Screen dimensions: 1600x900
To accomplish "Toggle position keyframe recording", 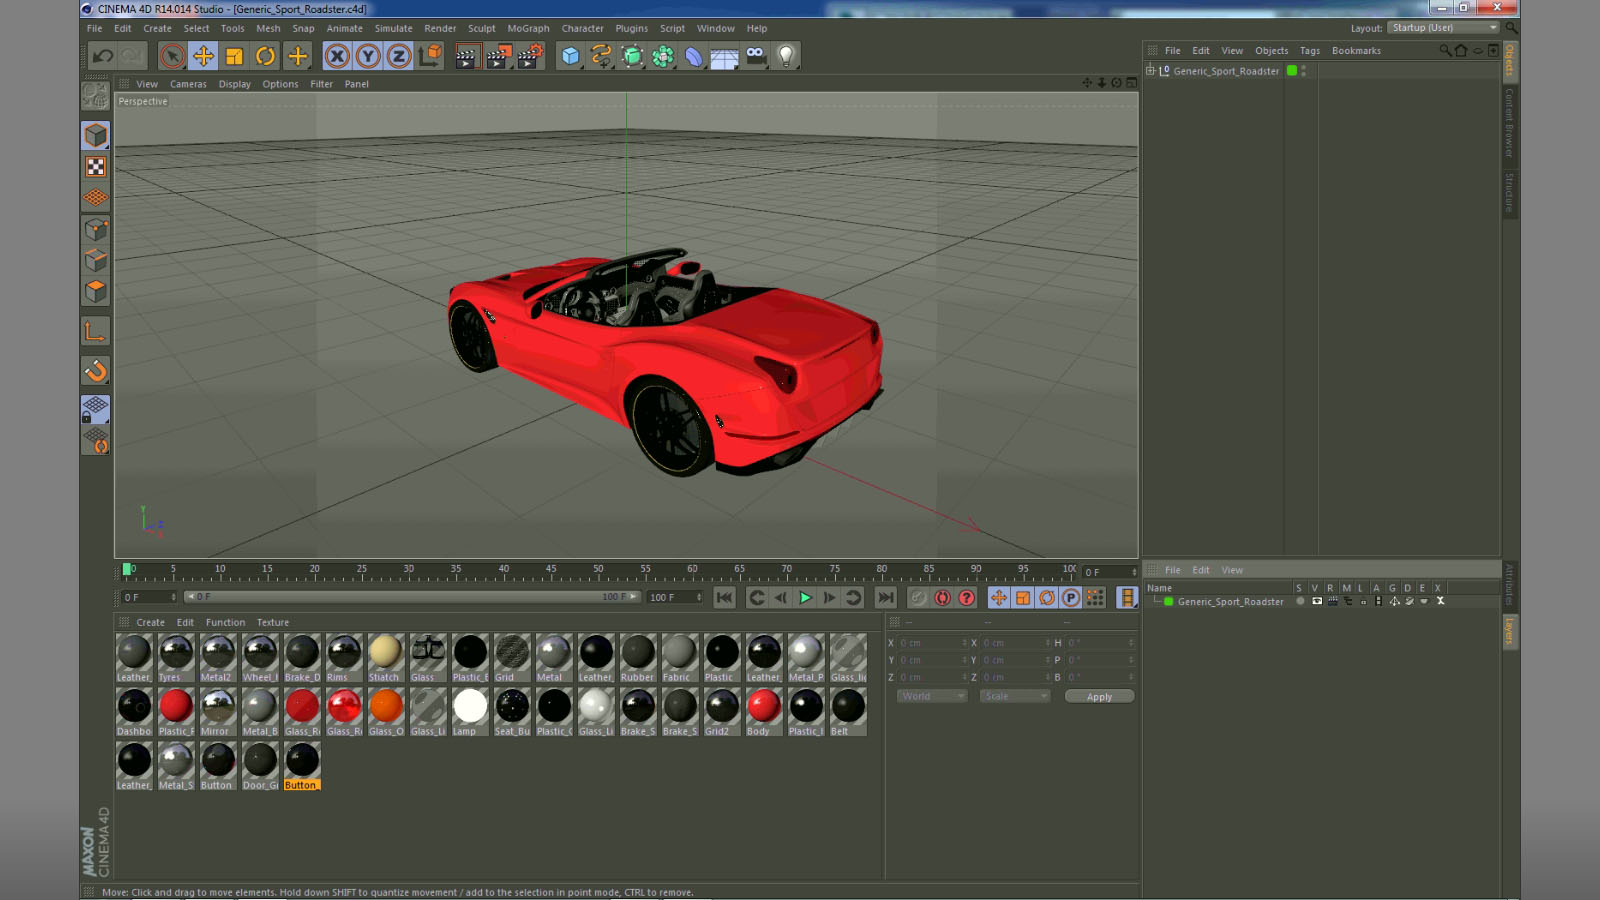I will click(x=998, y=598).
